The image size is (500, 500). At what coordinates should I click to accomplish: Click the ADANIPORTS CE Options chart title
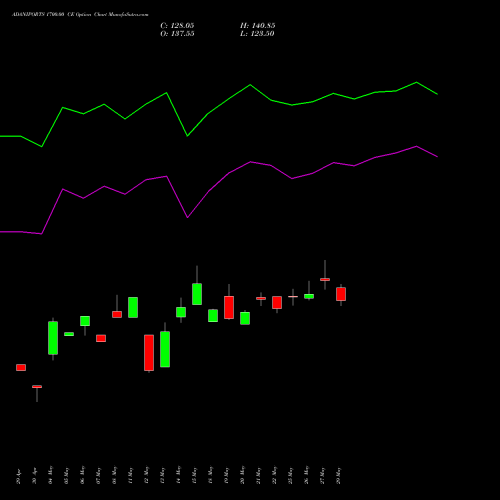coord(80,15)
